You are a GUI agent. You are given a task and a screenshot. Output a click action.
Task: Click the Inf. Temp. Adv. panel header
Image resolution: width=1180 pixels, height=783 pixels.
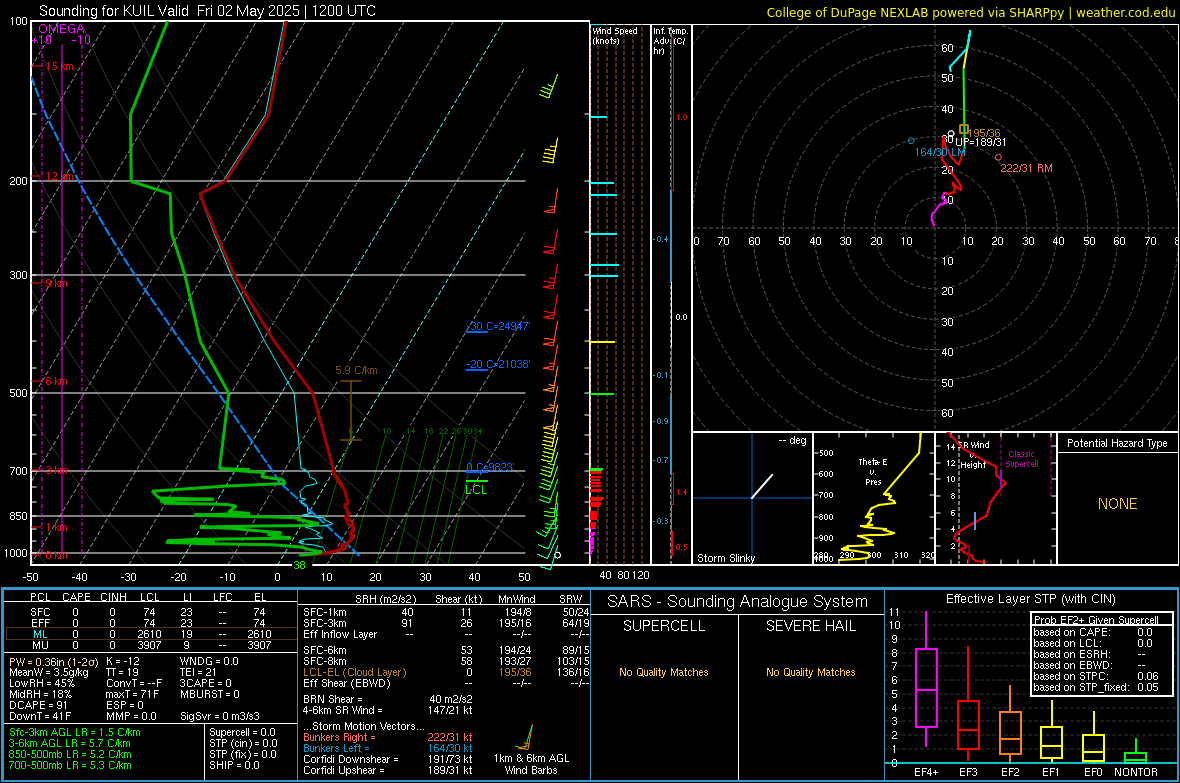click(671, 41)
